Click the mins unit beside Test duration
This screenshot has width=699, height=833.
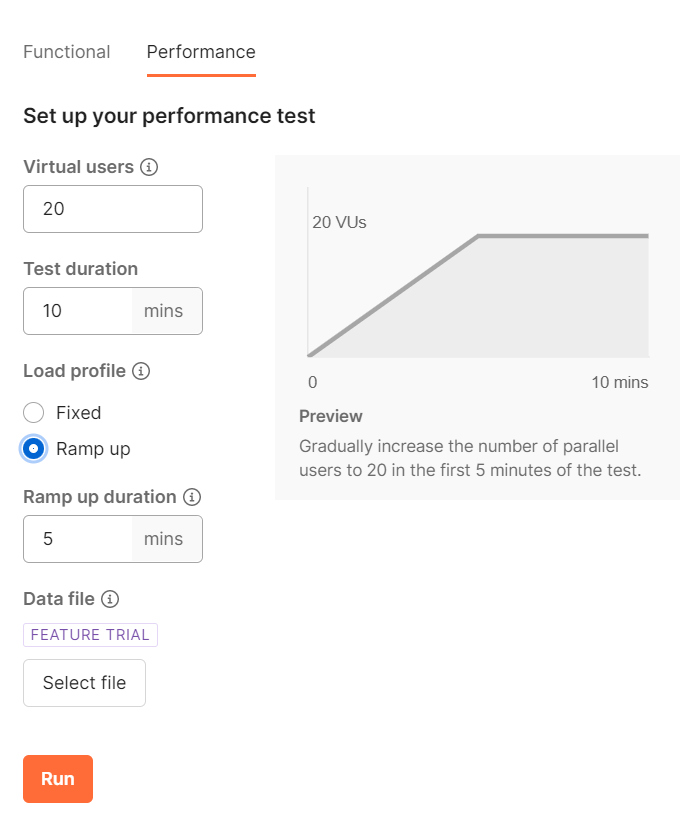click(x=164, y=311)
